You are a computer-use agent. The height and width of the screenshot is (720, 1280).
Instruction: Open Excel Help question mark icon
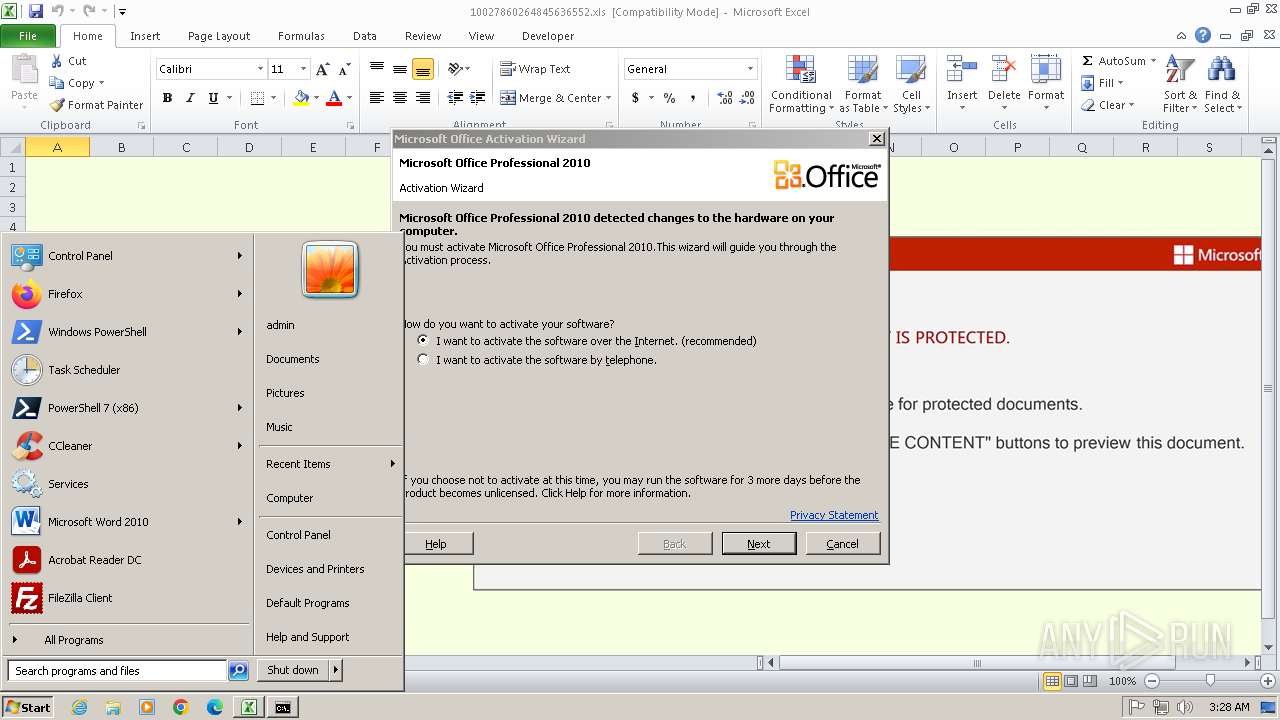tap(1203, 35)
